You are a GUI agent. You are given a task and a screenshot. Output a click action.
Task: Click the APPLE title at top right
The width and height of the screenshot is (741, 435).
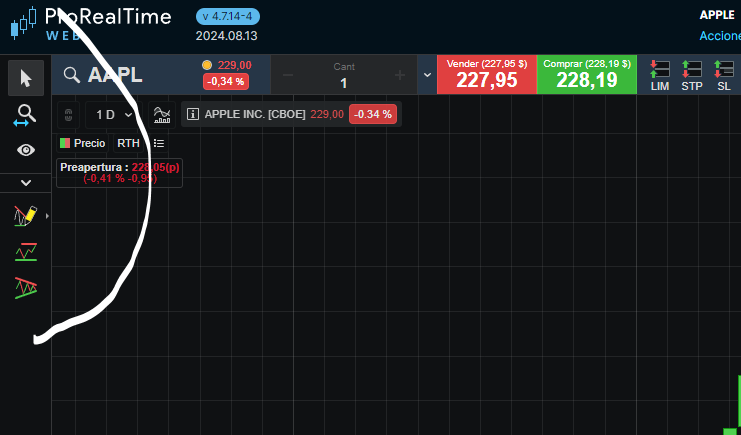point(717,15)
